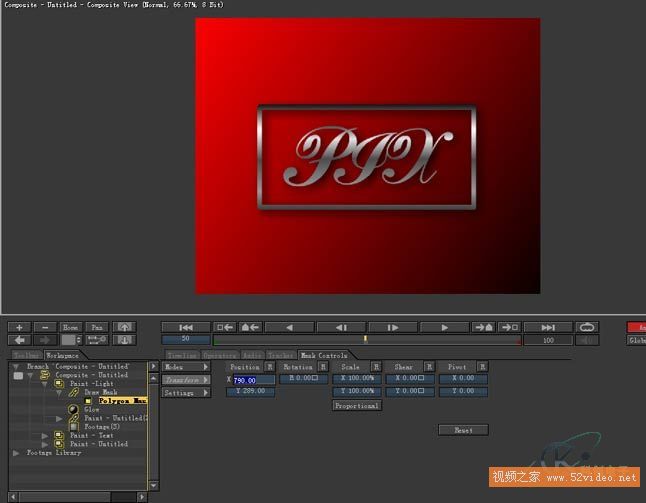Open the schematic view icon
The width and height of the screenshot is (646, 503).
coord(97,340)
